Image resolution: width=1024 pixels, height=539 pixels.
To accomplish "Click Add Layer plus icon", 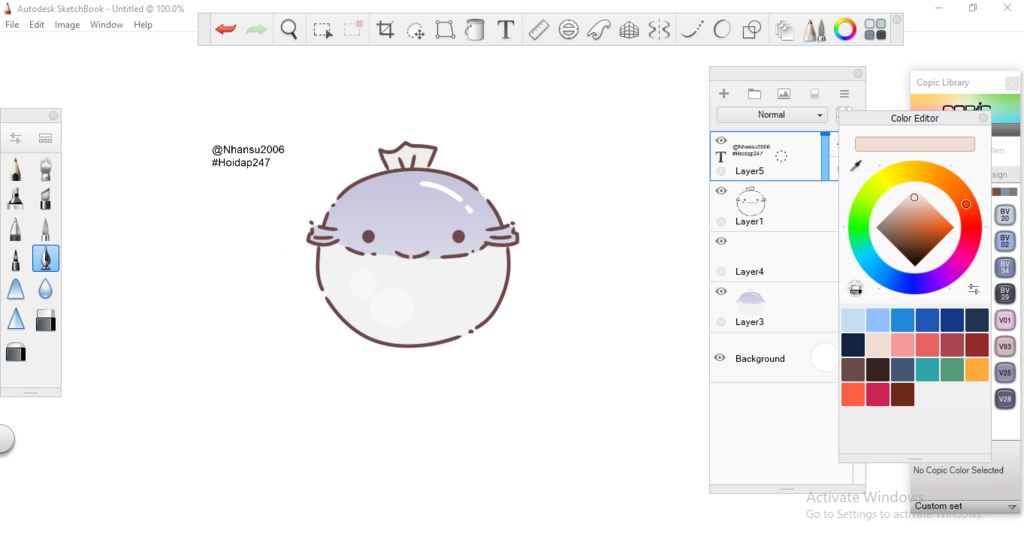I will pos(724,93).
